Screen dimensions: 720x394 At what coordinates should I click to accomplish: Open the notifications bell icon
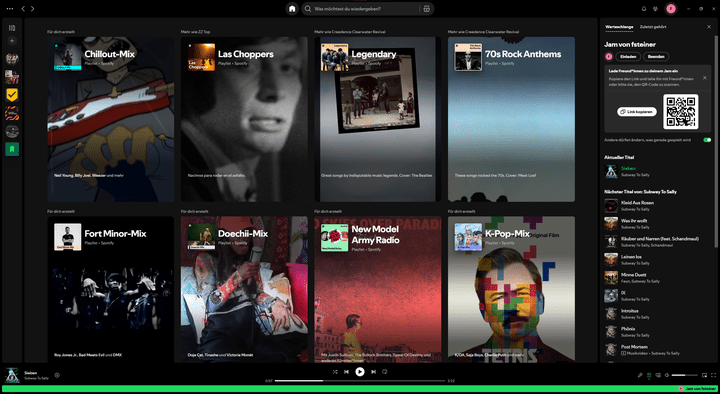(x=644, y=9)
